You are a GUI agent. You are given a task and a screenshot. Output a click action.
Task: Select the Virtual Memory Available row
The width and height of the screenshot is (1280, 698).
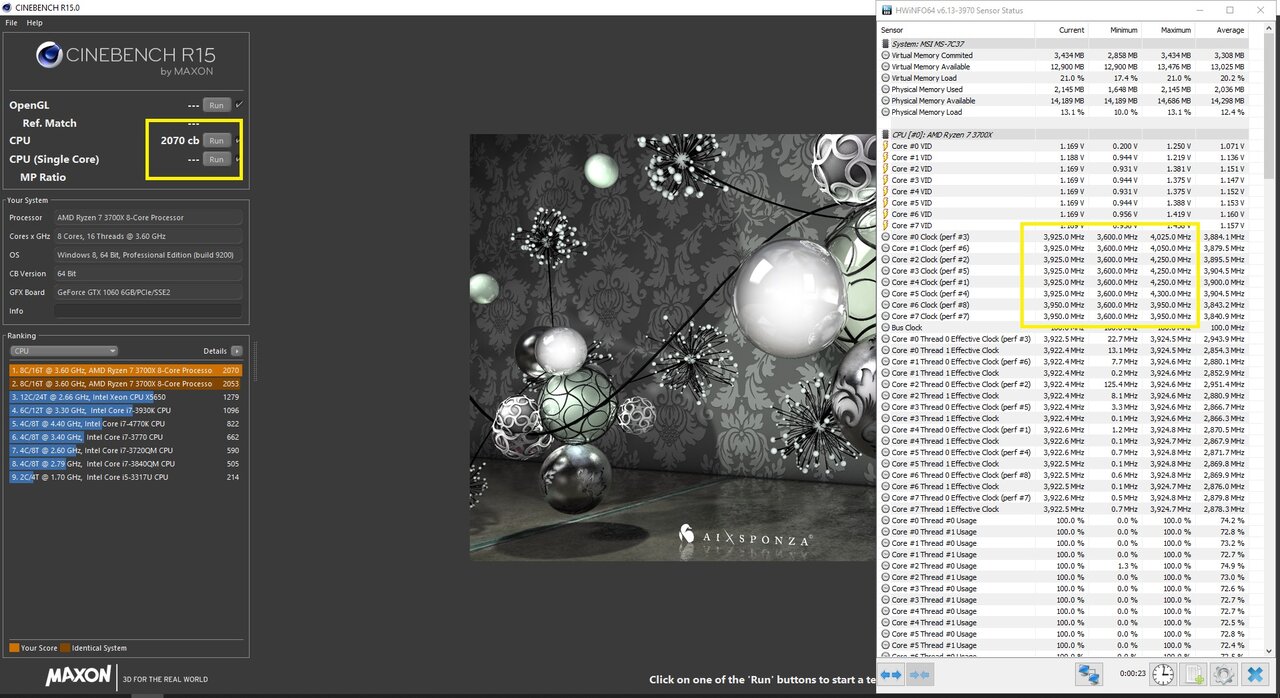(1065, 67)
